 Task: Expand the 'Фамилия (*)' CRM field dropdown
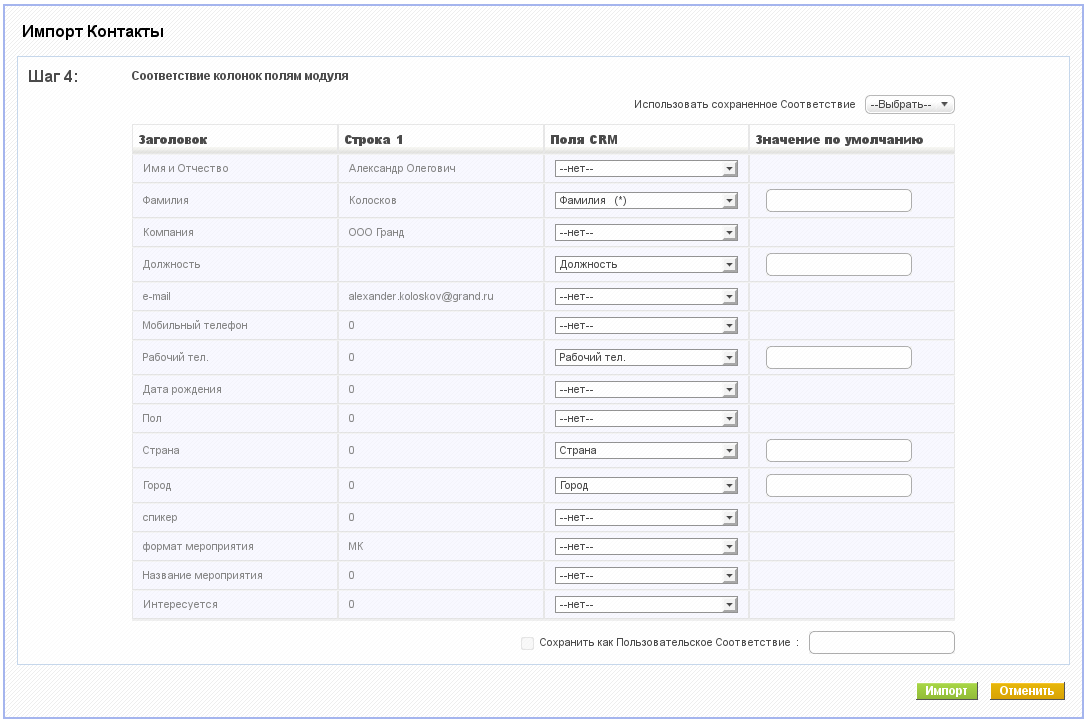pos(646,201)
